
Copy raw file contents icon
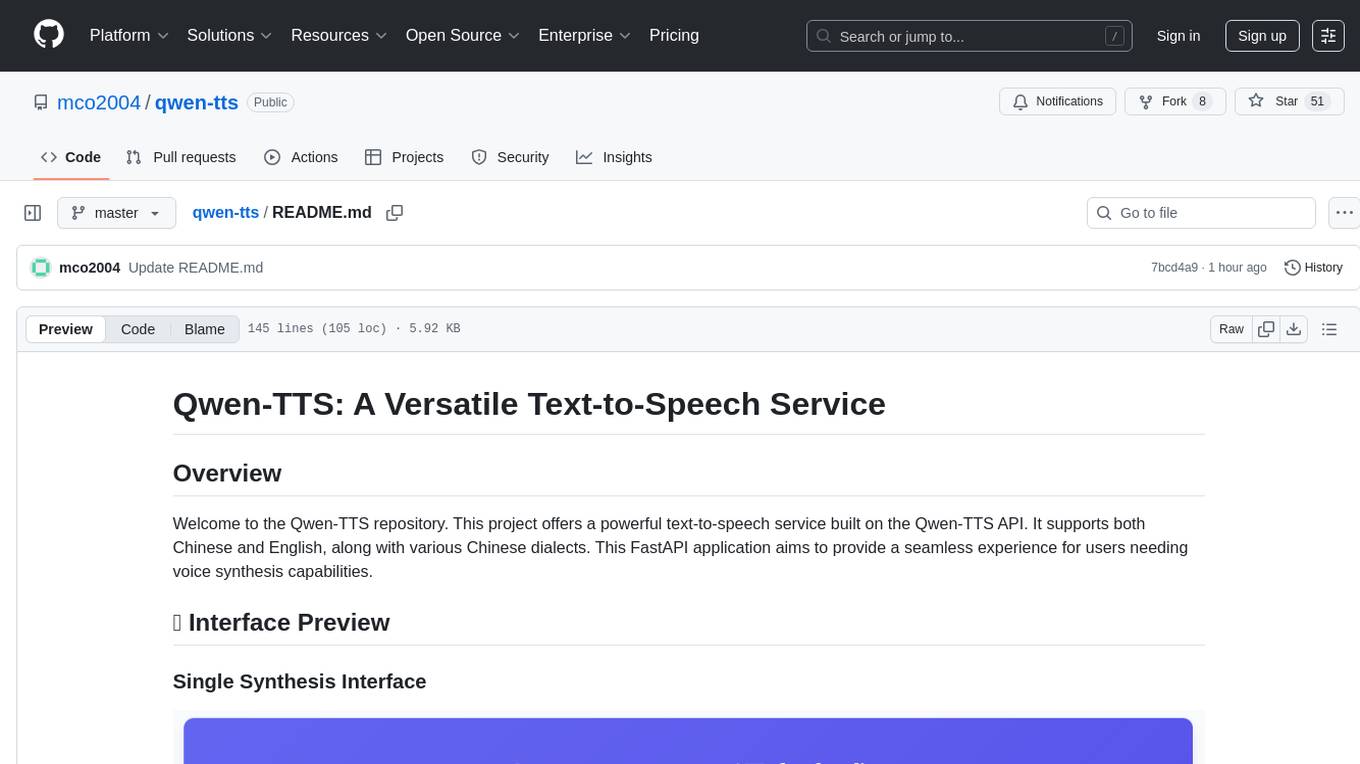point(1266,329)
